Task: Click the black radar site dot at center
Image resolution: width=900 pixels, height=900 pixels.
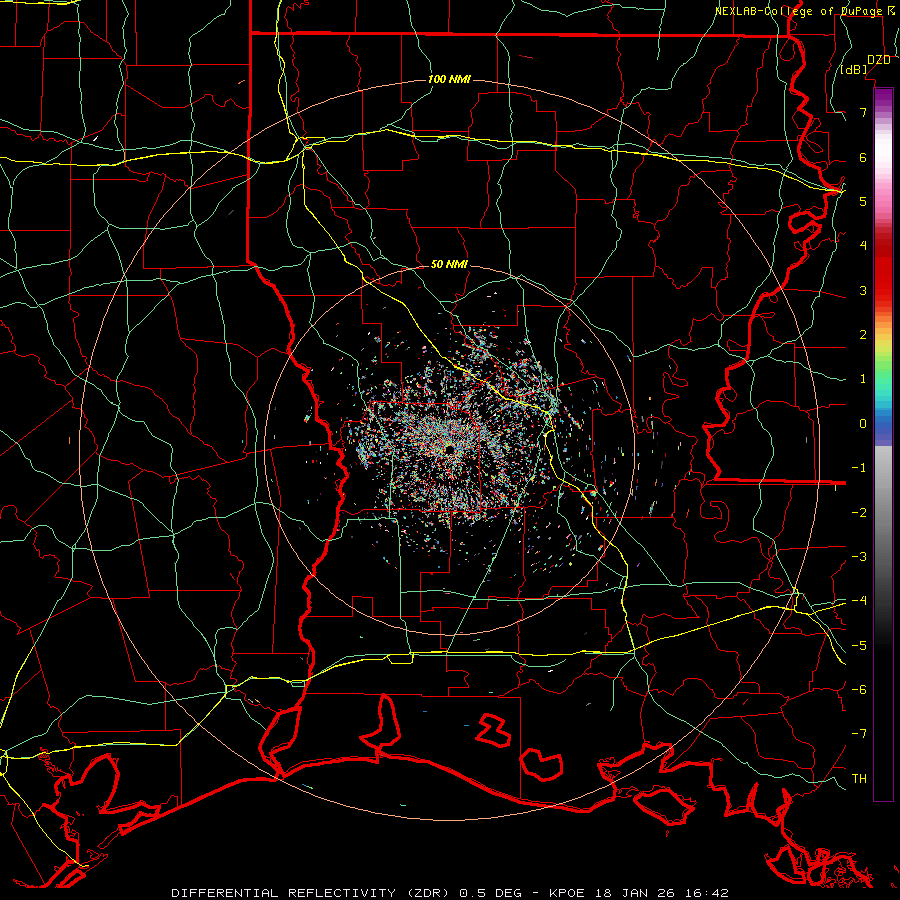Action: pos(449,449)
